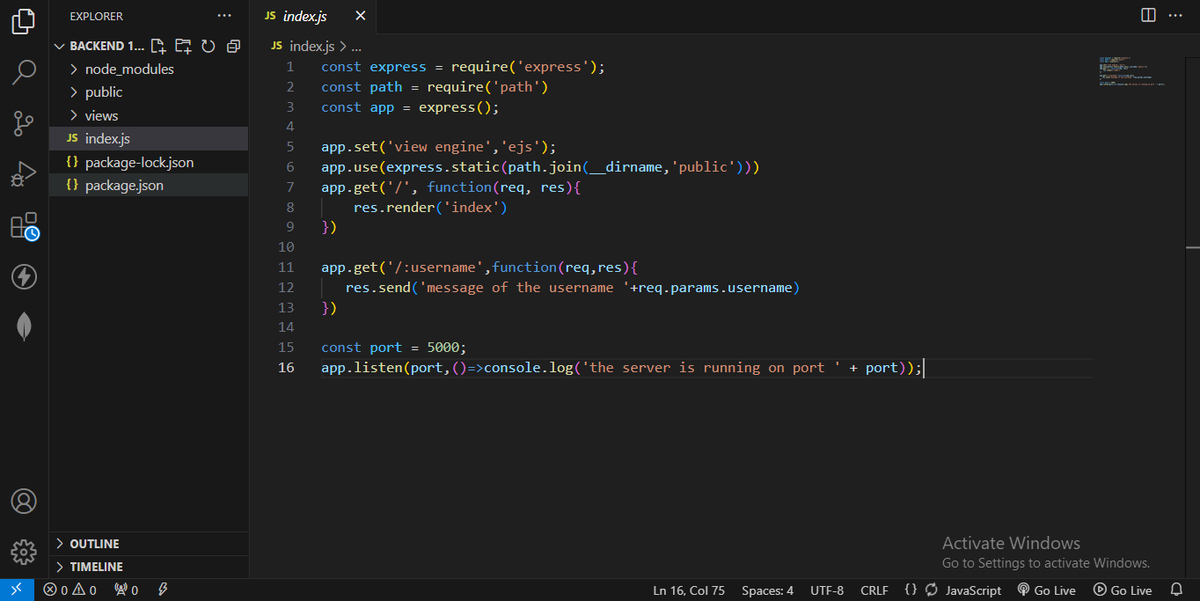Click New File icon in explorer header
1200x601 pixels.
[158, 46]
